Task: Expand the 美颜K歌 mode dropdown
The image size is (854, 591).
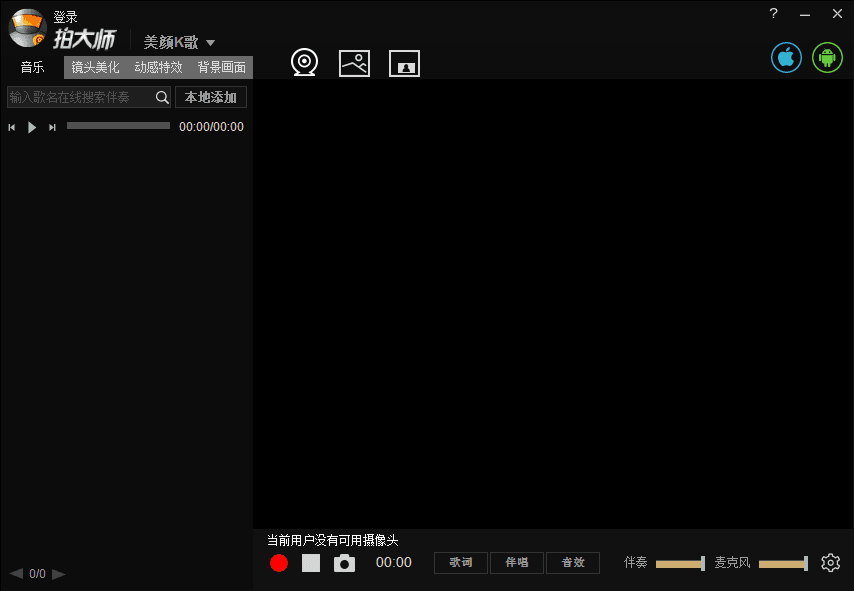Action: 210,43
